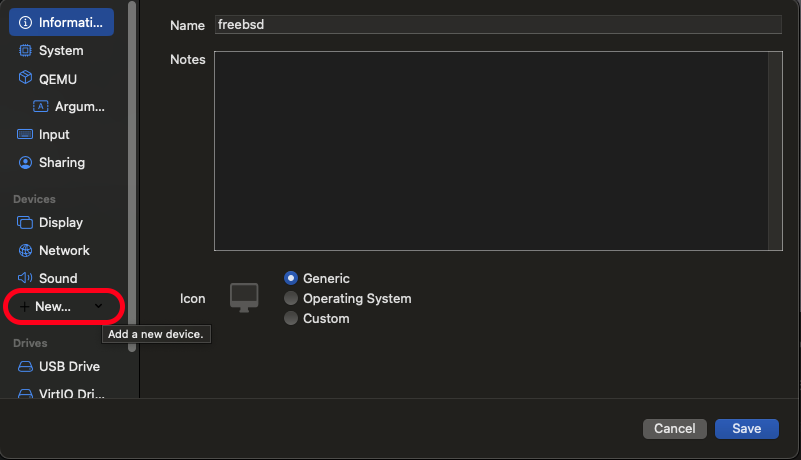Open the Sharing settings section
The image size is (801, 460).
[x=61, y=163]
